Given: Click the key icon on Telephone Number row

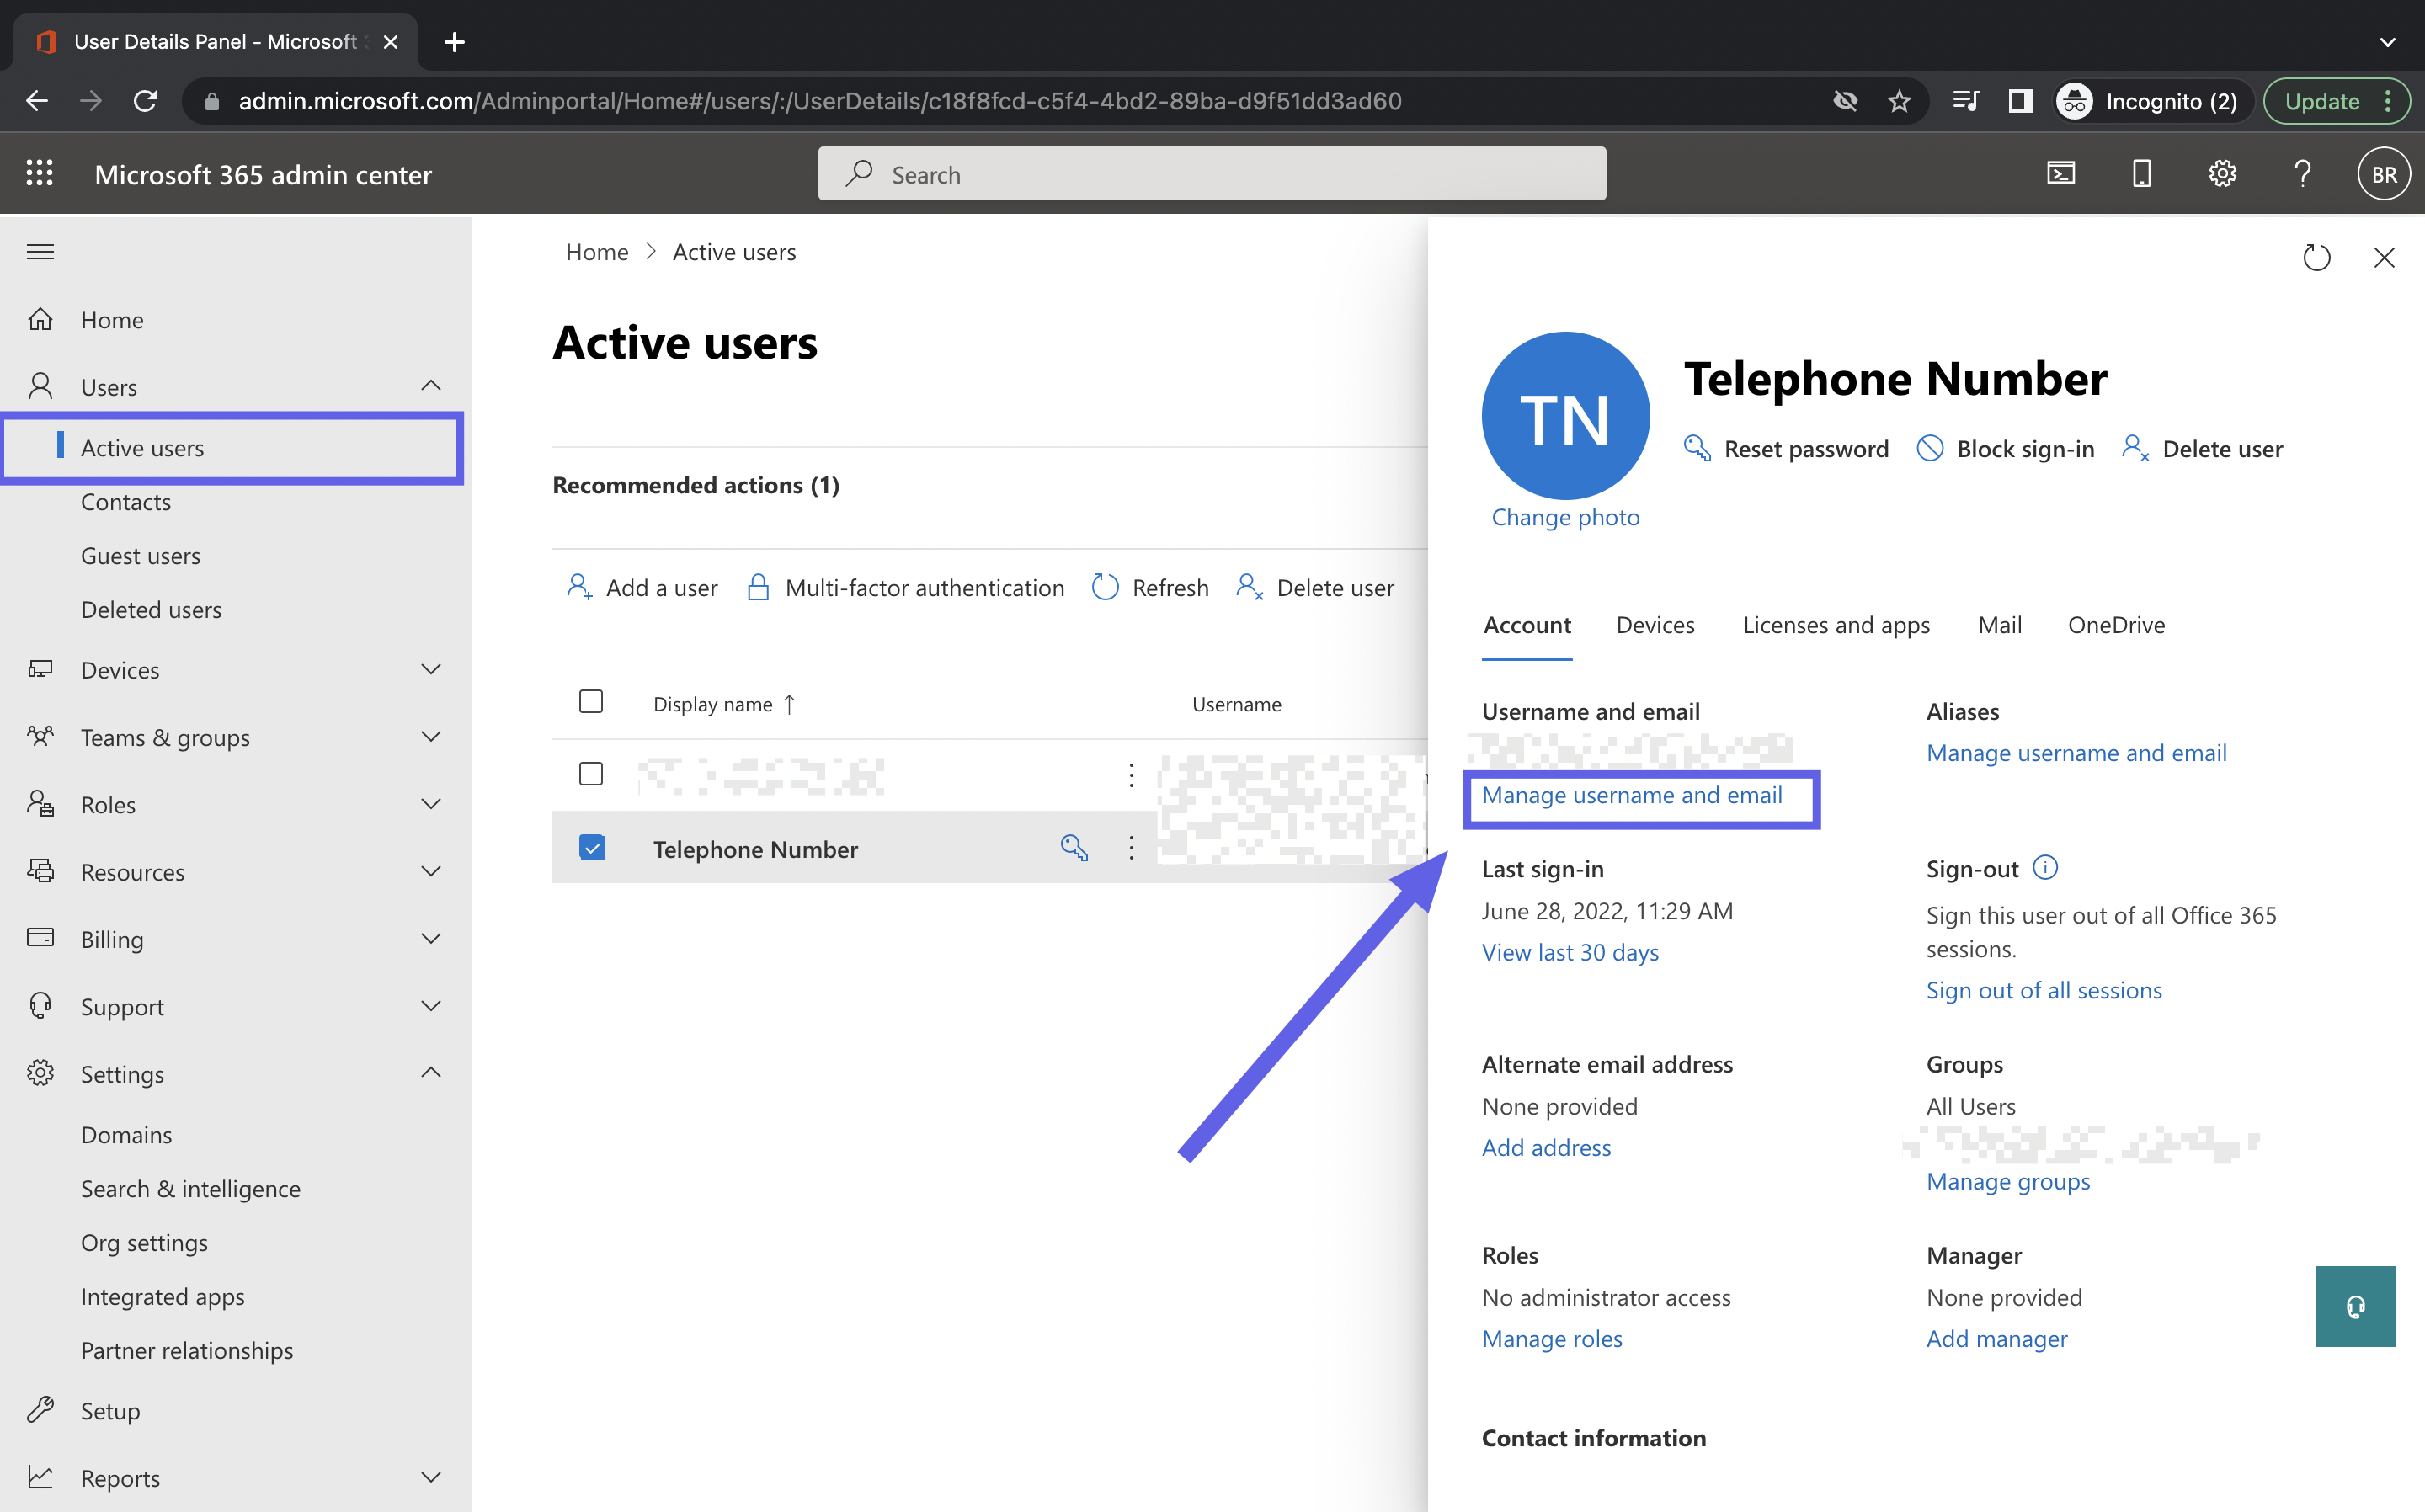Looking at the screenshot, I should point(1074,848).
